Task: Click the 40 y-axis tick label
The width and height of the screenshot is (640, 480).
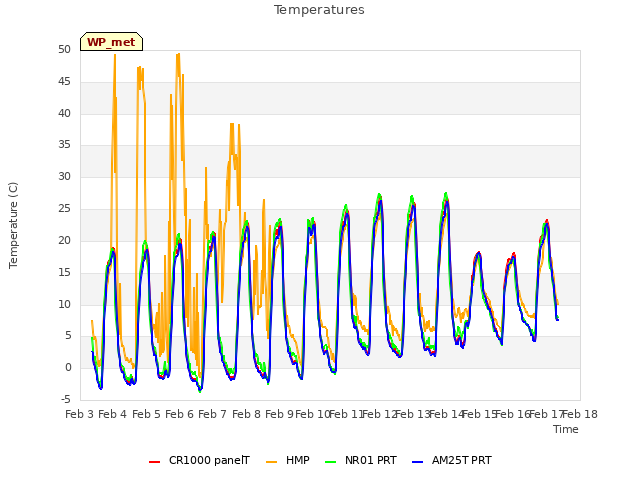Action: tap(64, 113)
